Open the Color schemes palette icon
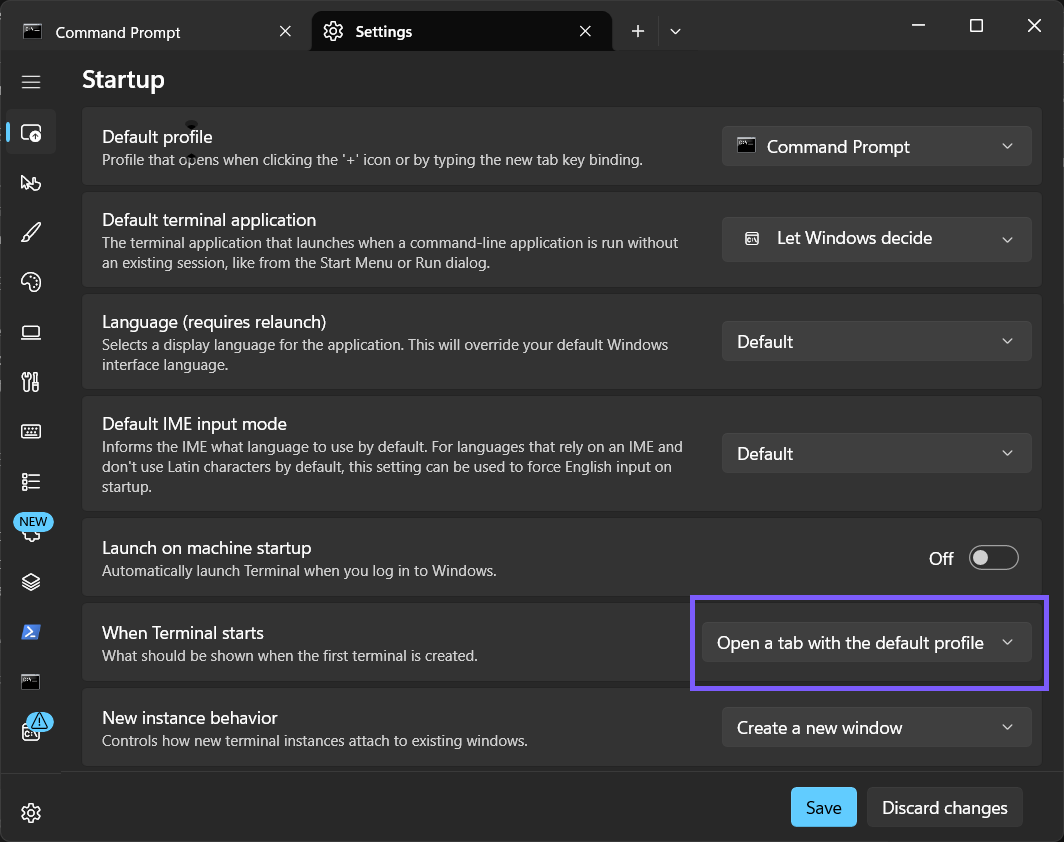Image resolution: width=1064 pixels, height=842 pixels. (31, 282)
